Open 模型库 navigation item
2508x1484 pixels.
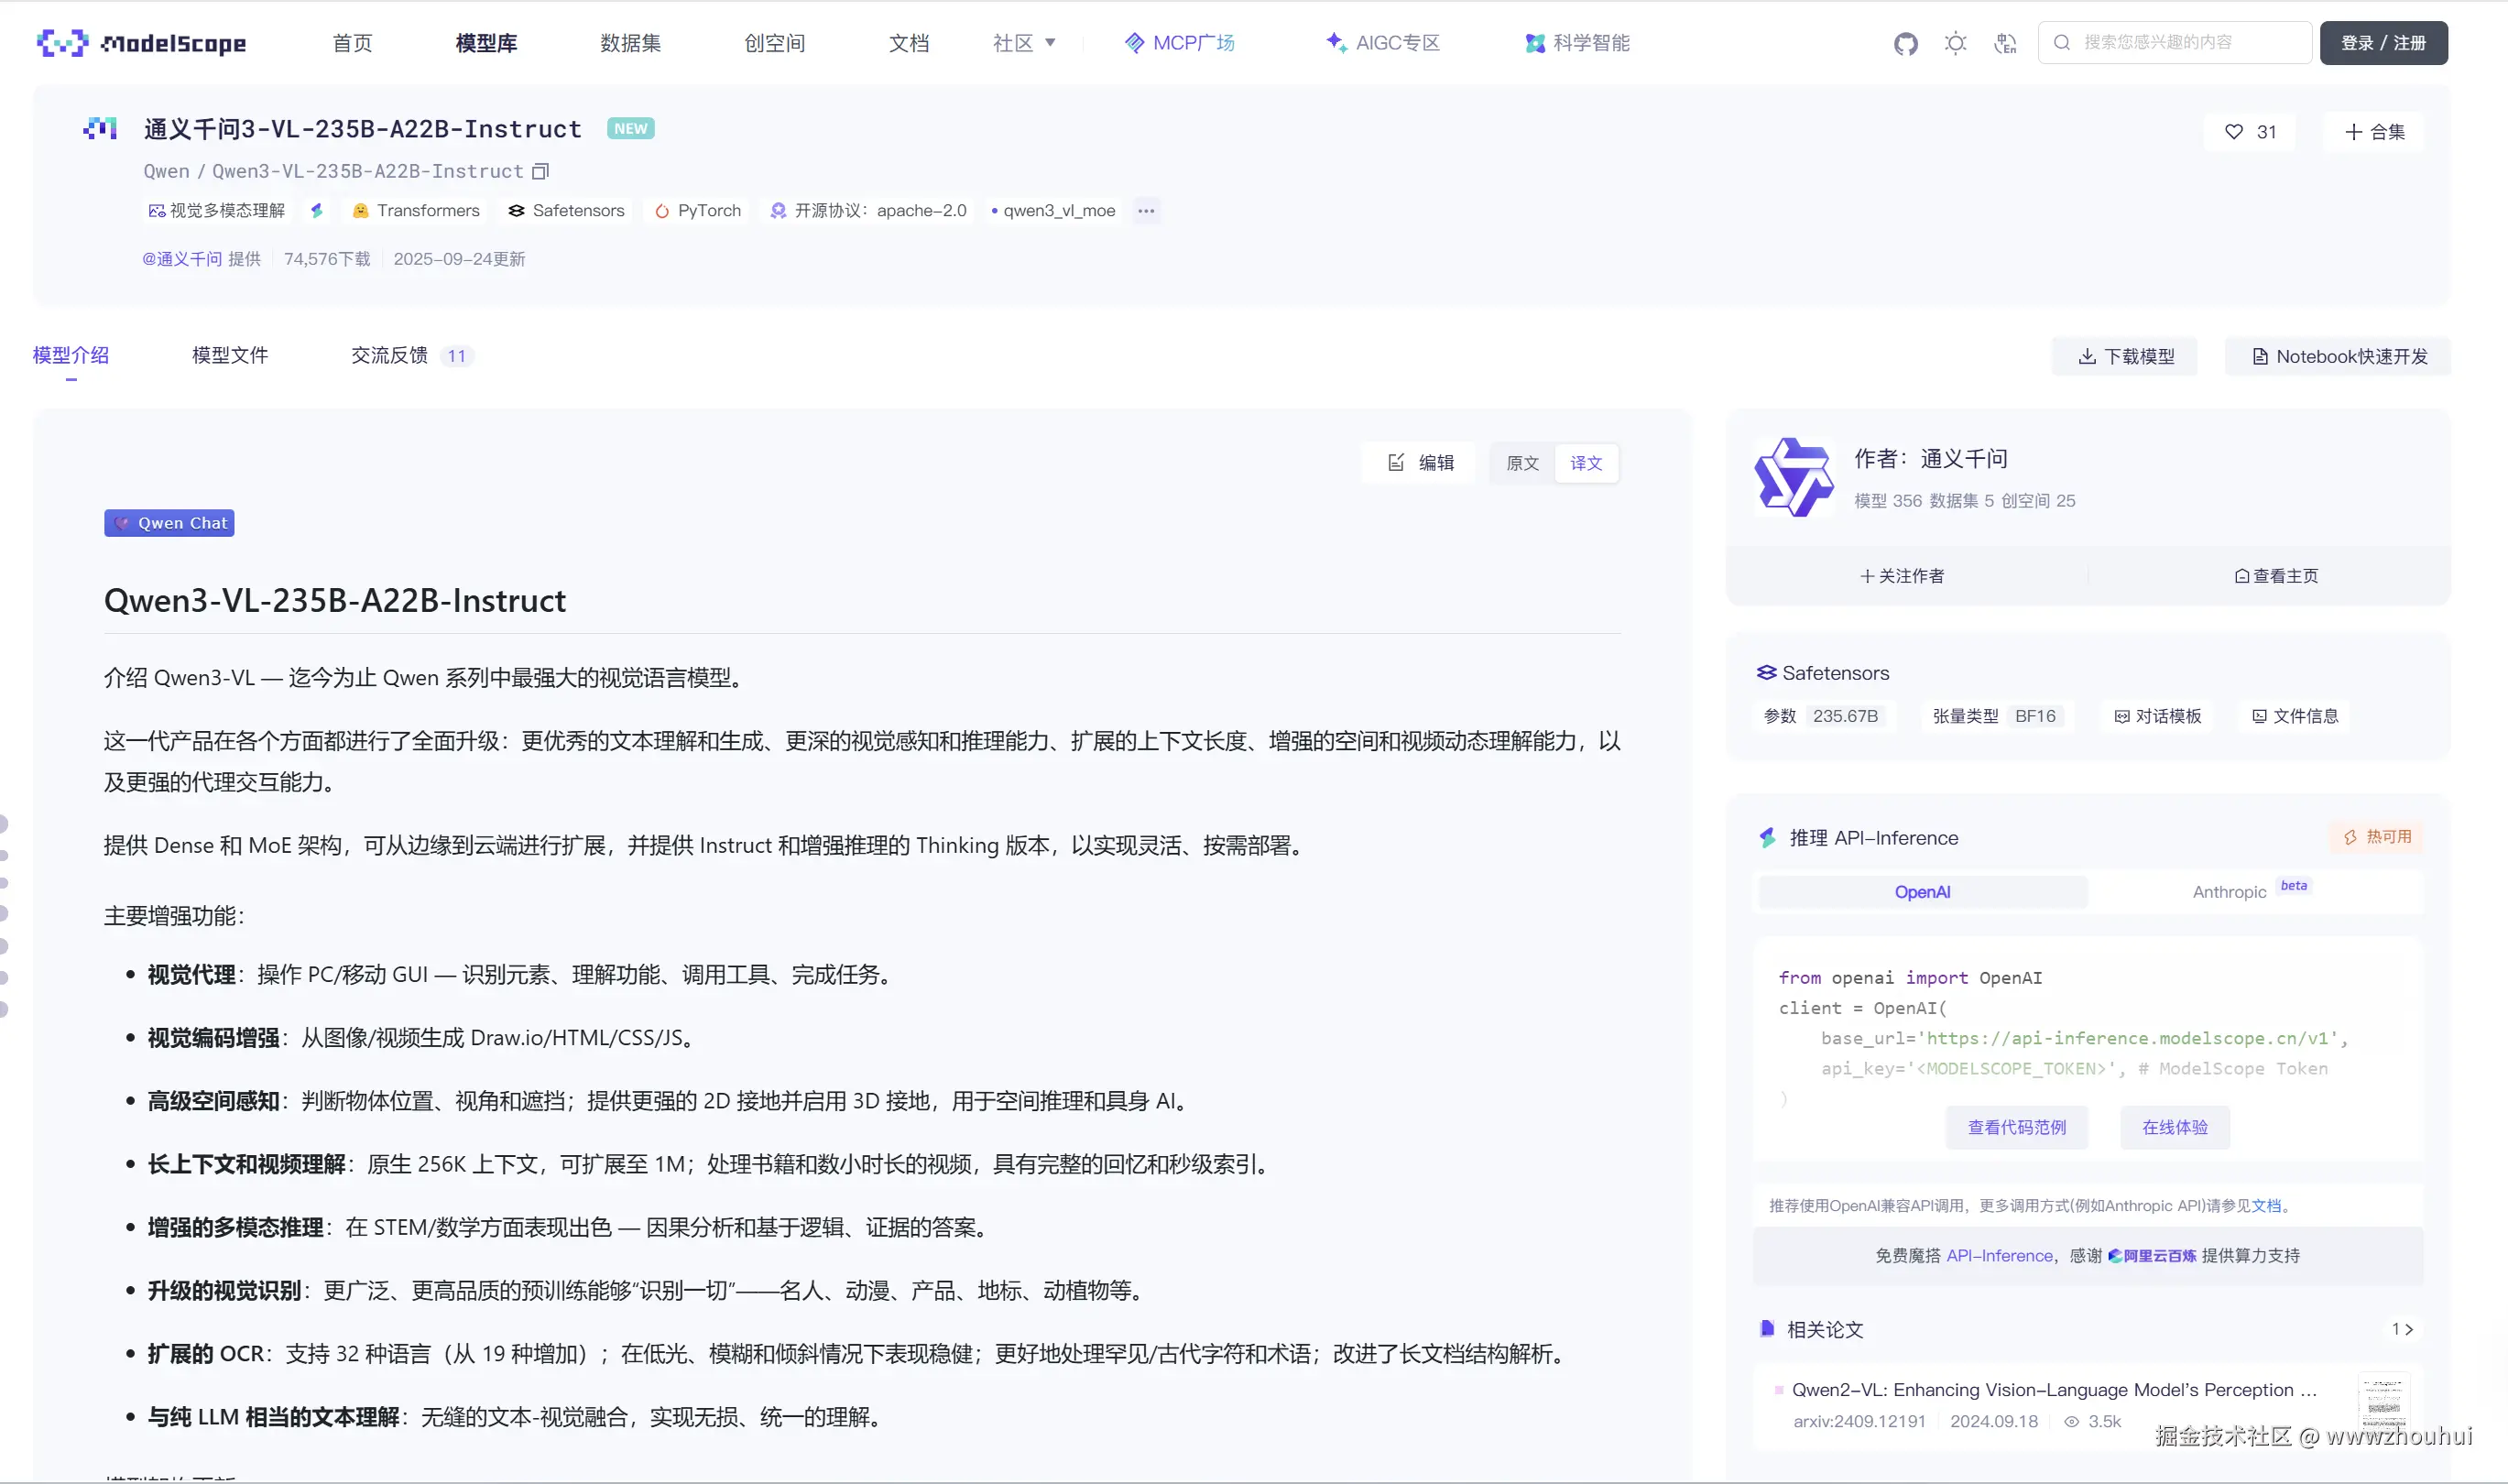tap(486, 43)
